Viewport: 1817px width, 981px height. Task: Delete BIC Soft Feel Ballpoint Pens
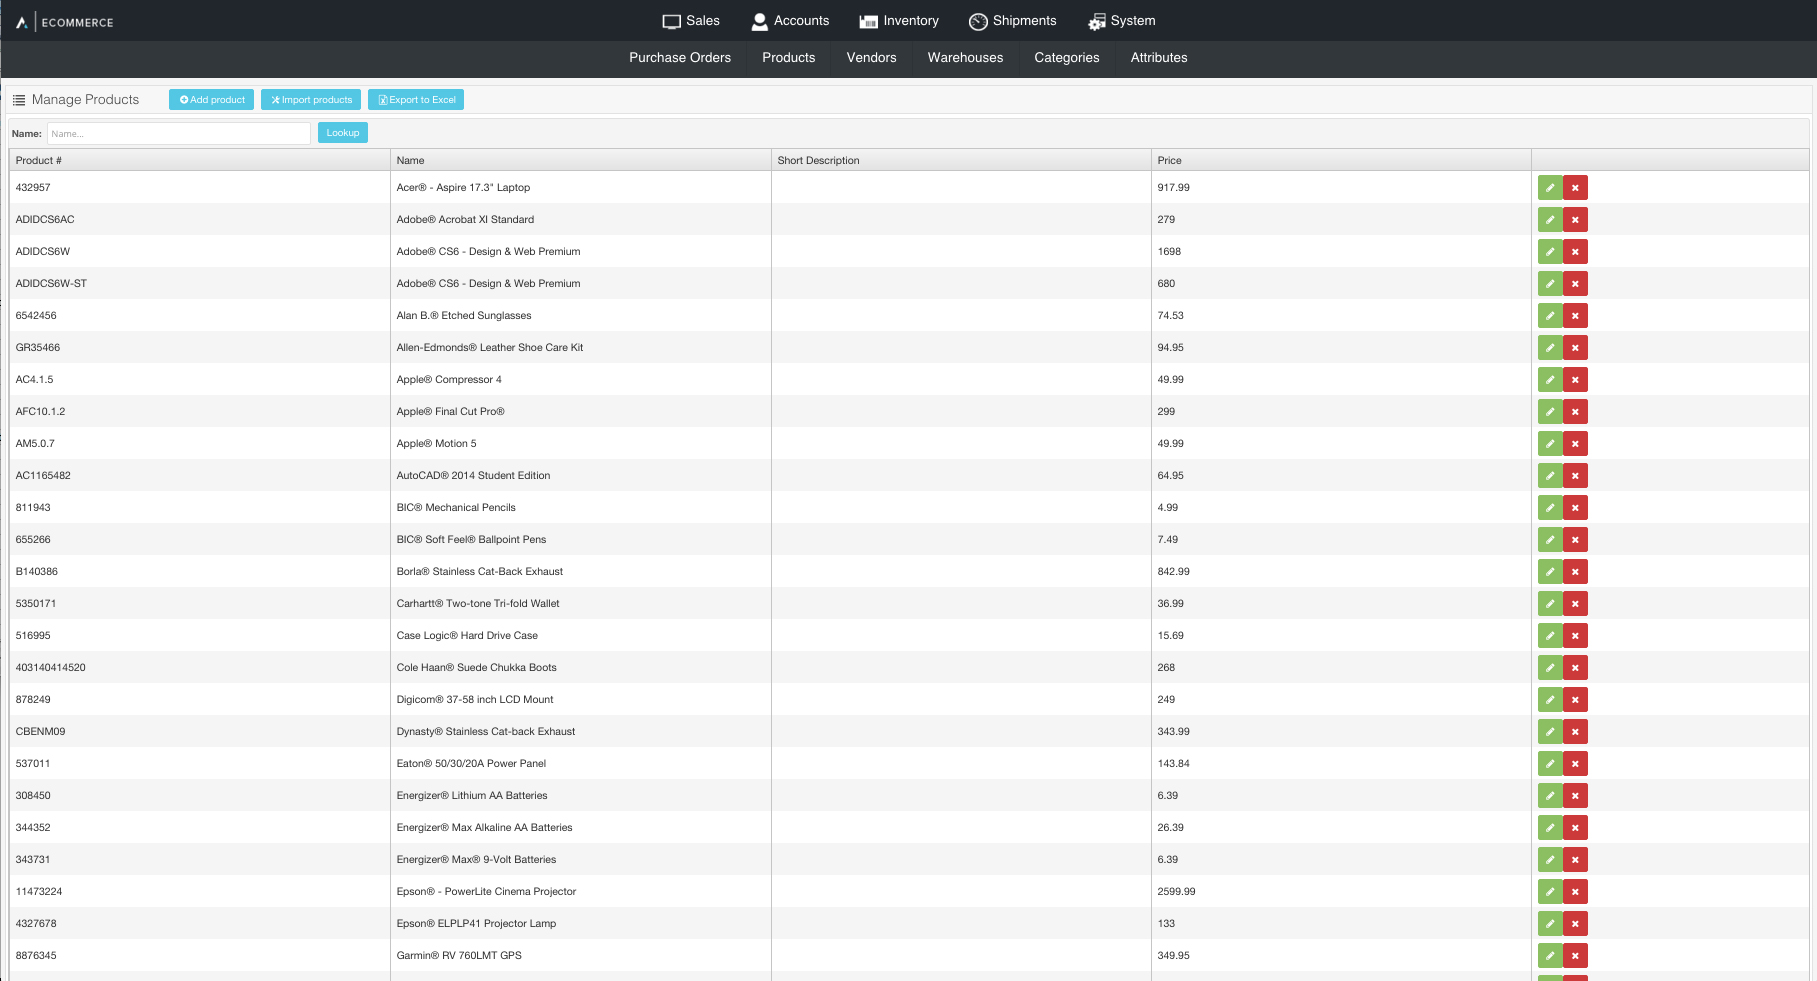point(1575,540)
